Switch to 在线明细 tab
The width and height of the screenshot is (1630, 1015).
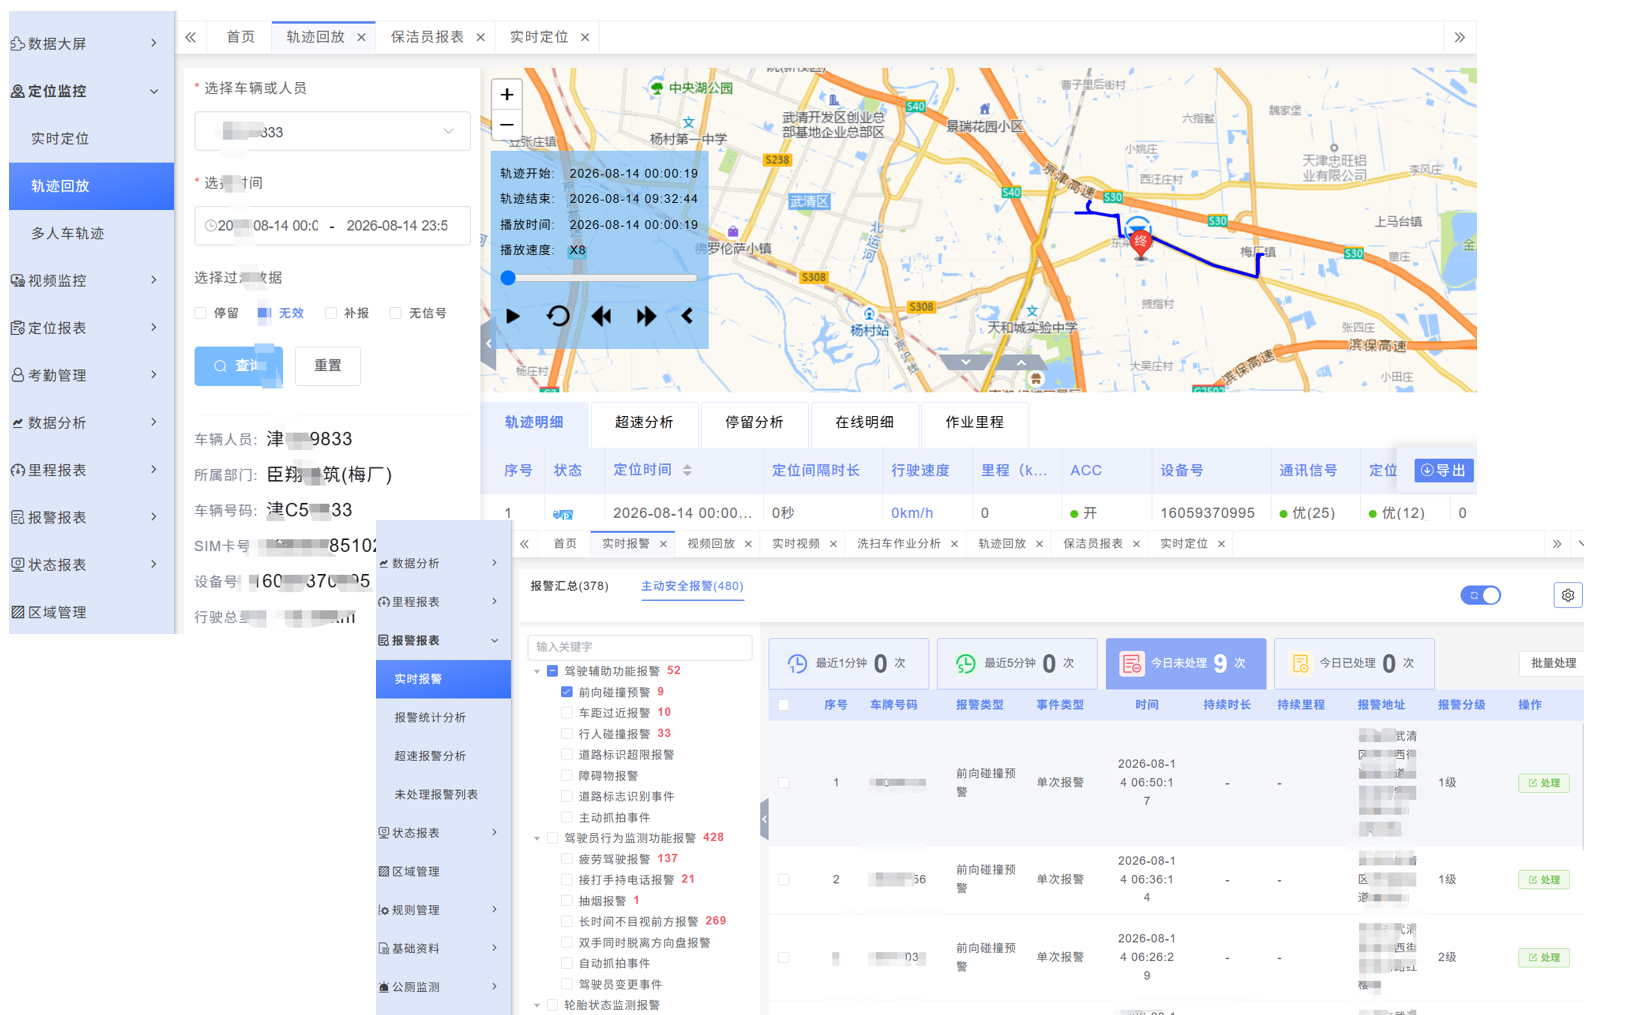point(864,423)
